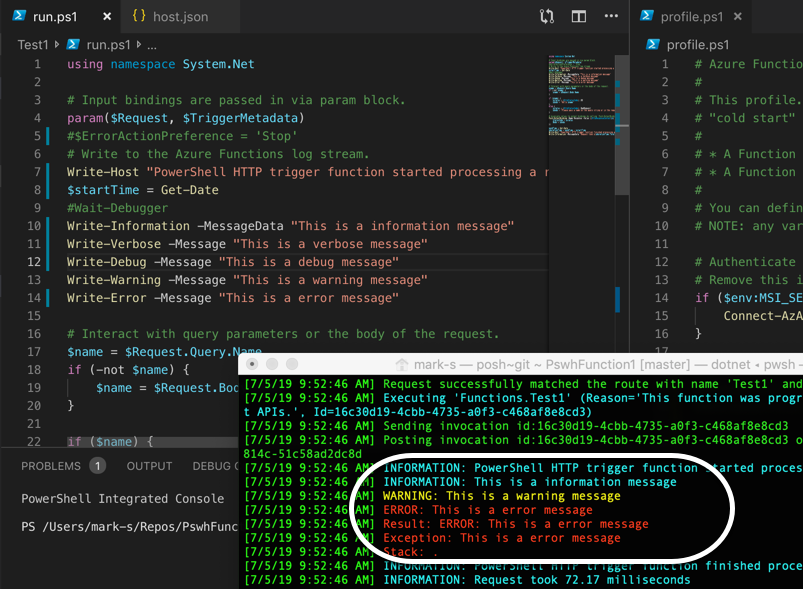Click the home folder icon in terminal title
803x589 pixels.
pyautogui.click(x=402, y=364)
